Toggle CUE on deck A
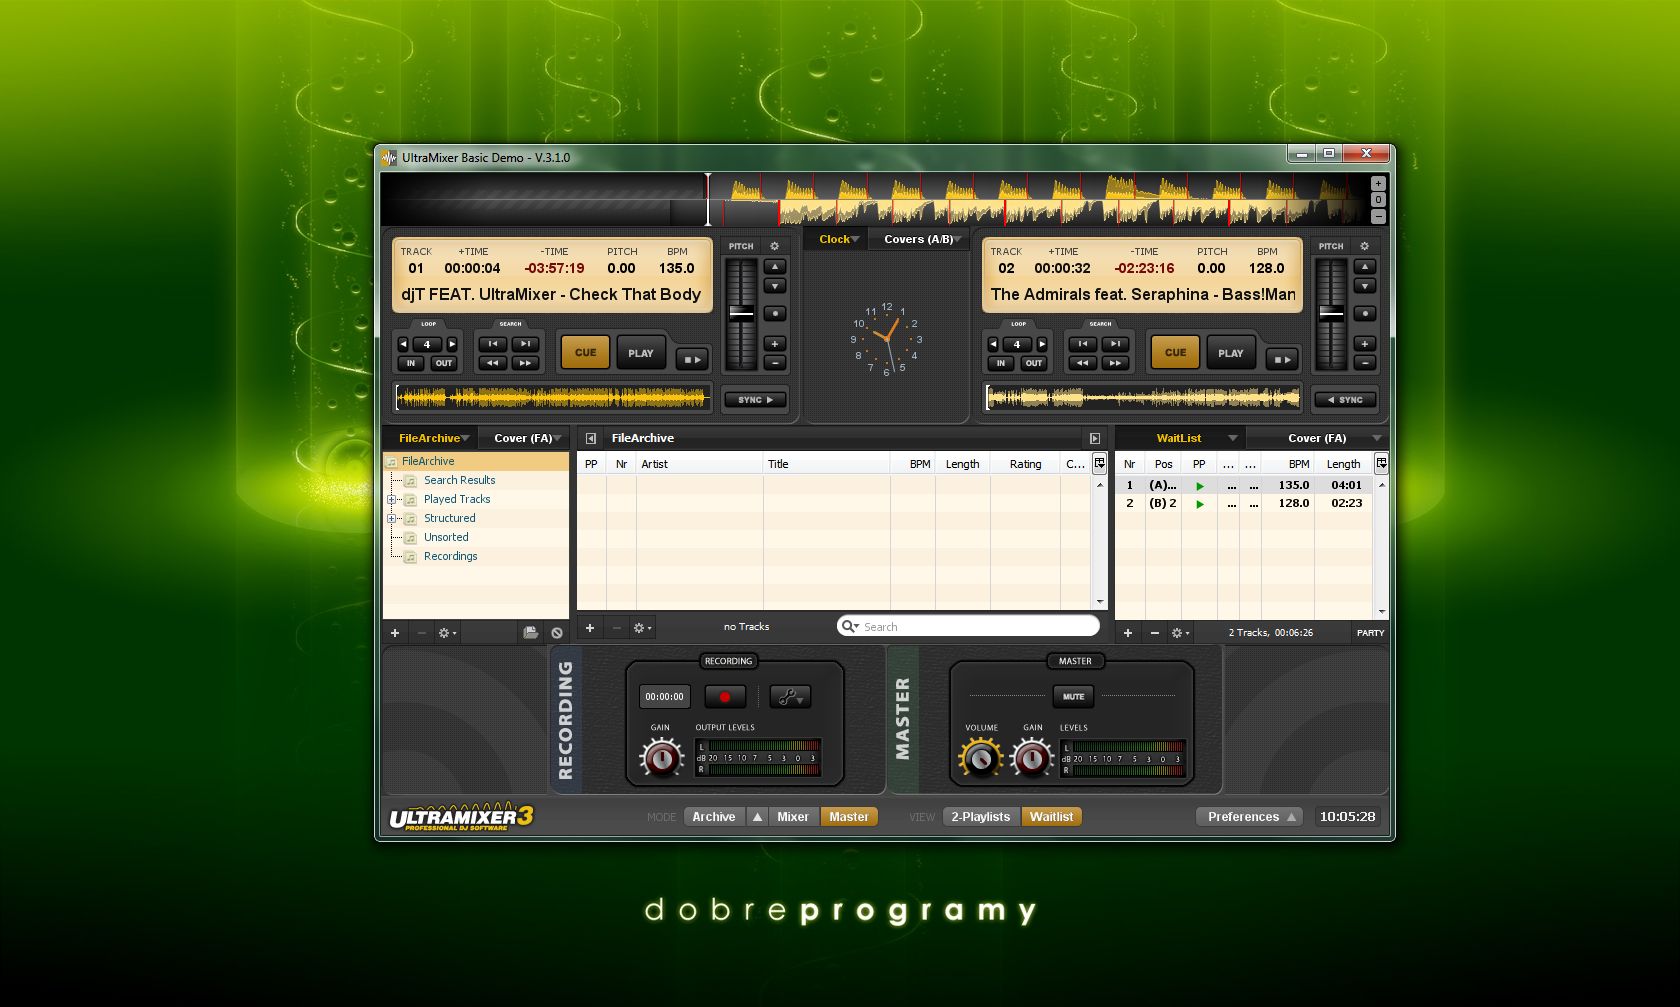Viewport: 1680px width, 1007px height. (x=585, y=352)
